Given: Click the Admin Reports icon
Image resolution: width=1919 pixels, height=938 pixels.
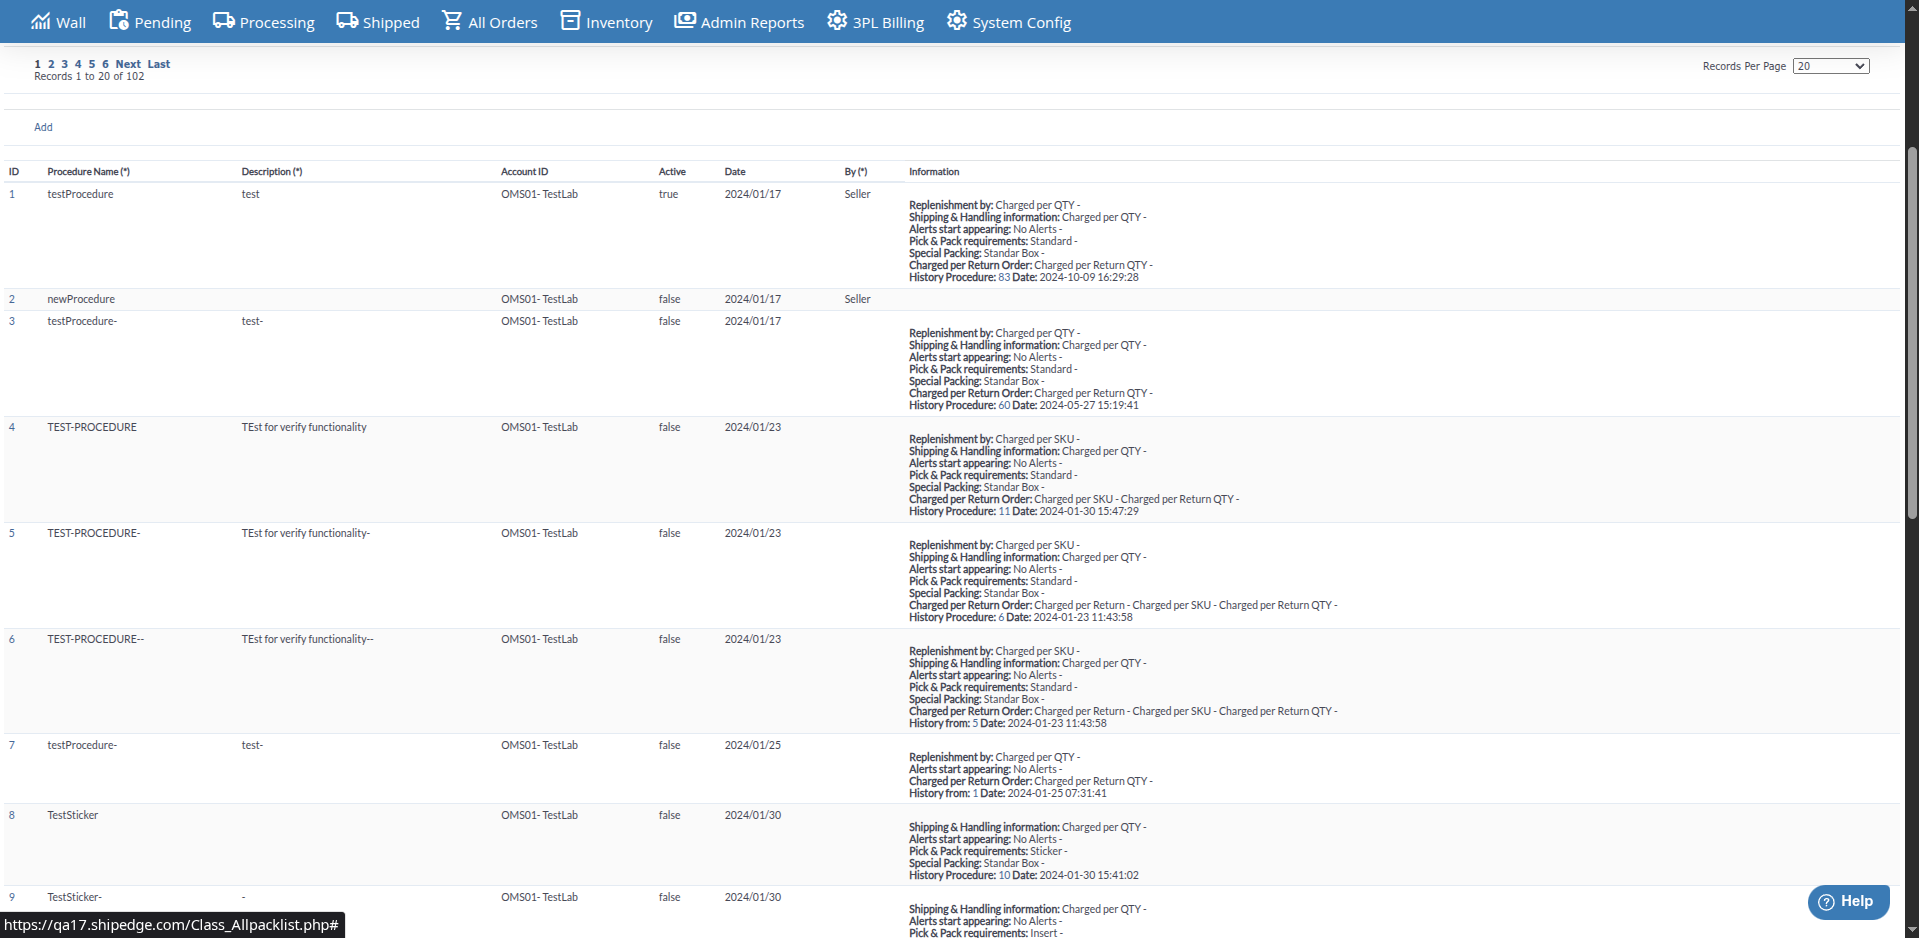Looking at the screenshot, I should 685,21.
